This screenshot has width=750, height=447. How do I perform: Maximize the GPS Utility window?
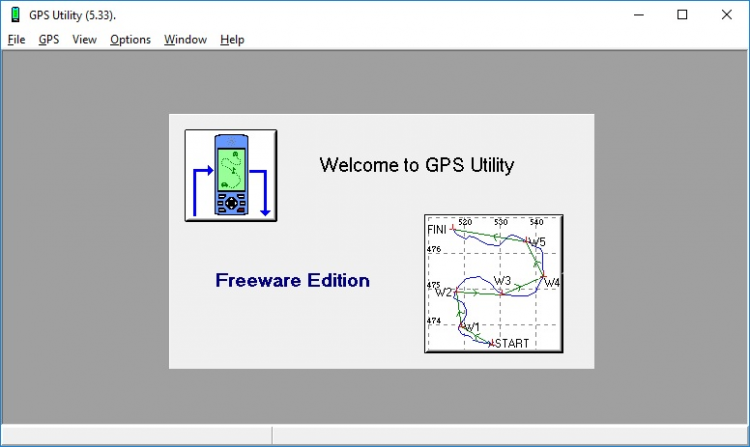pos(683,15)
